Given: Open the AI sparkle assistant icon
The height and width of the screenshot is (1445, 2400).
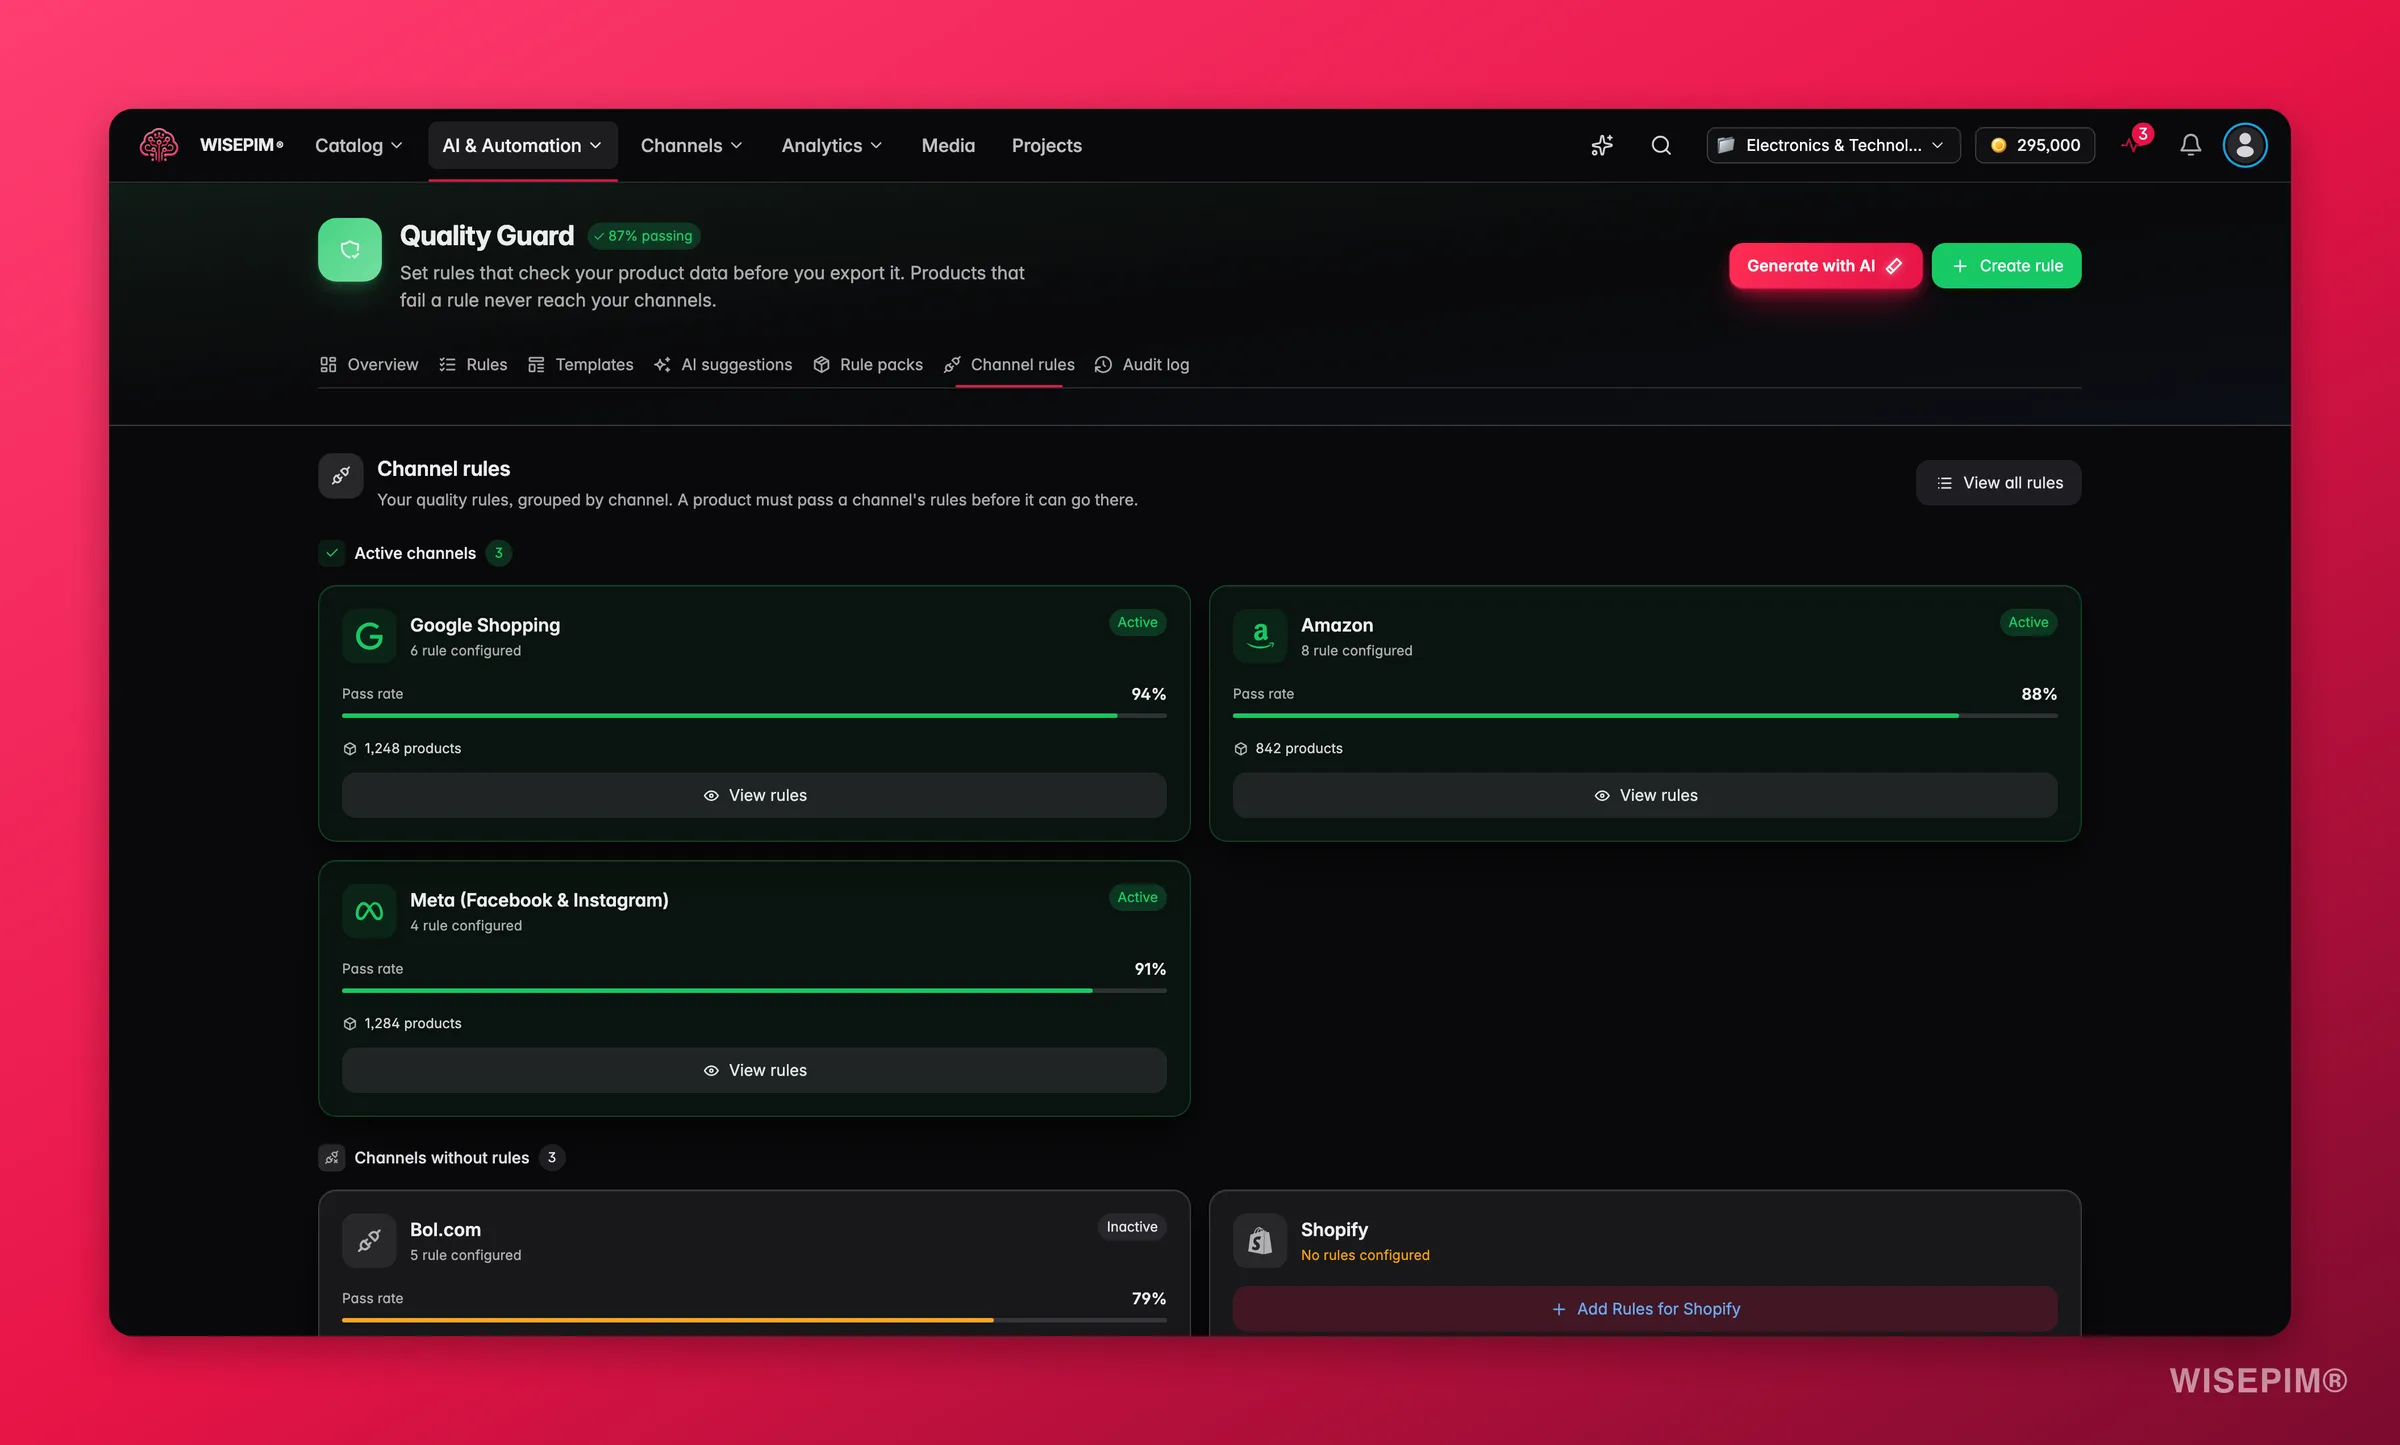Looking at the screenshot, I should (x=1602, y=145).
